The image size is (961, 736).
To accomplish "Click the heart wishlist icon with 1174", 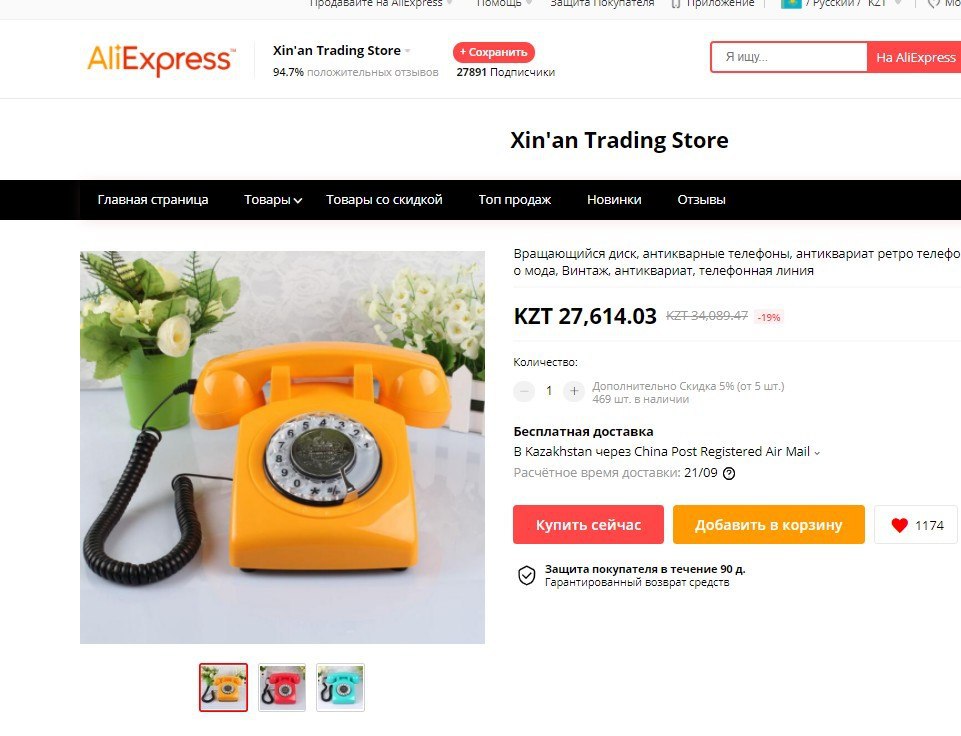I will click(916, 525).
